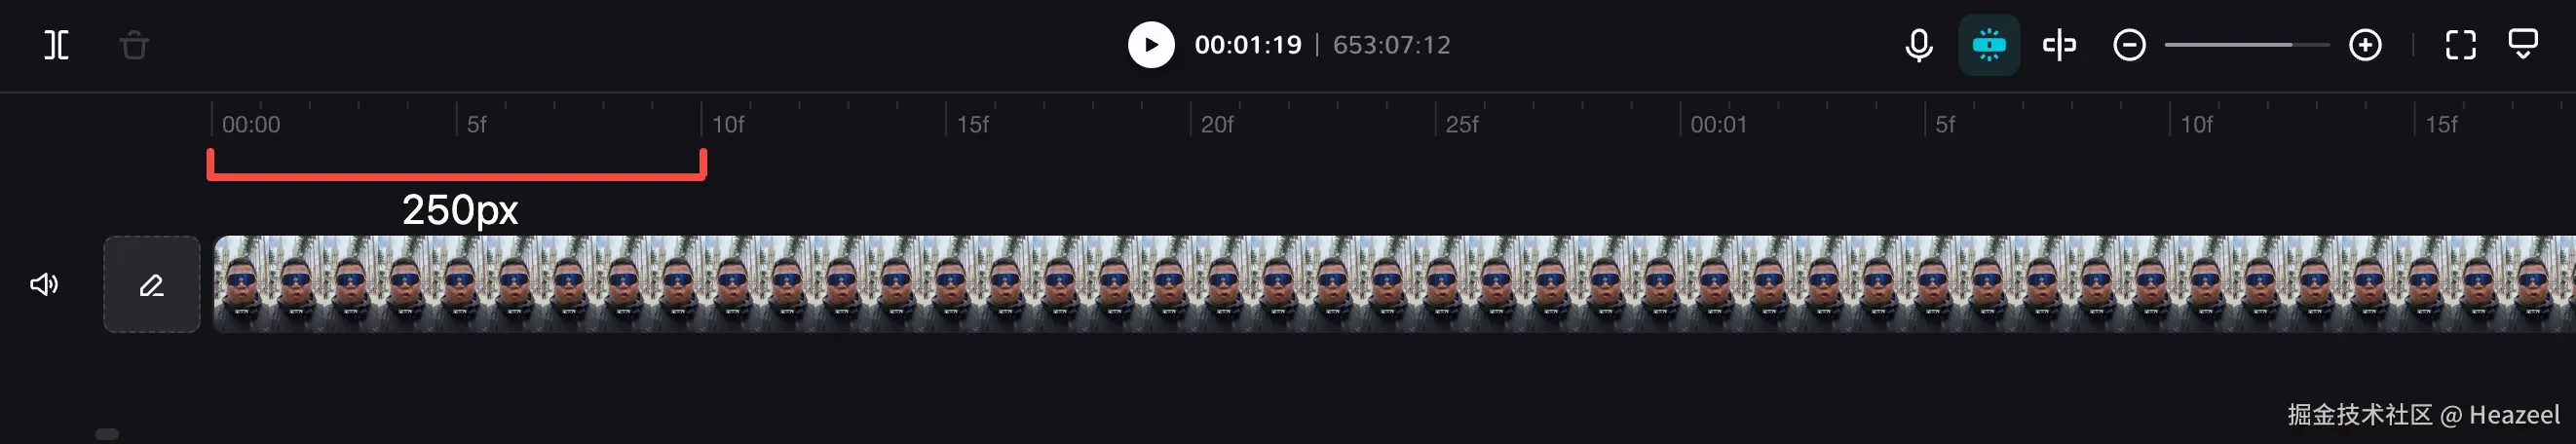Toggle the highlighted magnetic snap button
Screen dimensions: 2576x444
coord(1989,45)
